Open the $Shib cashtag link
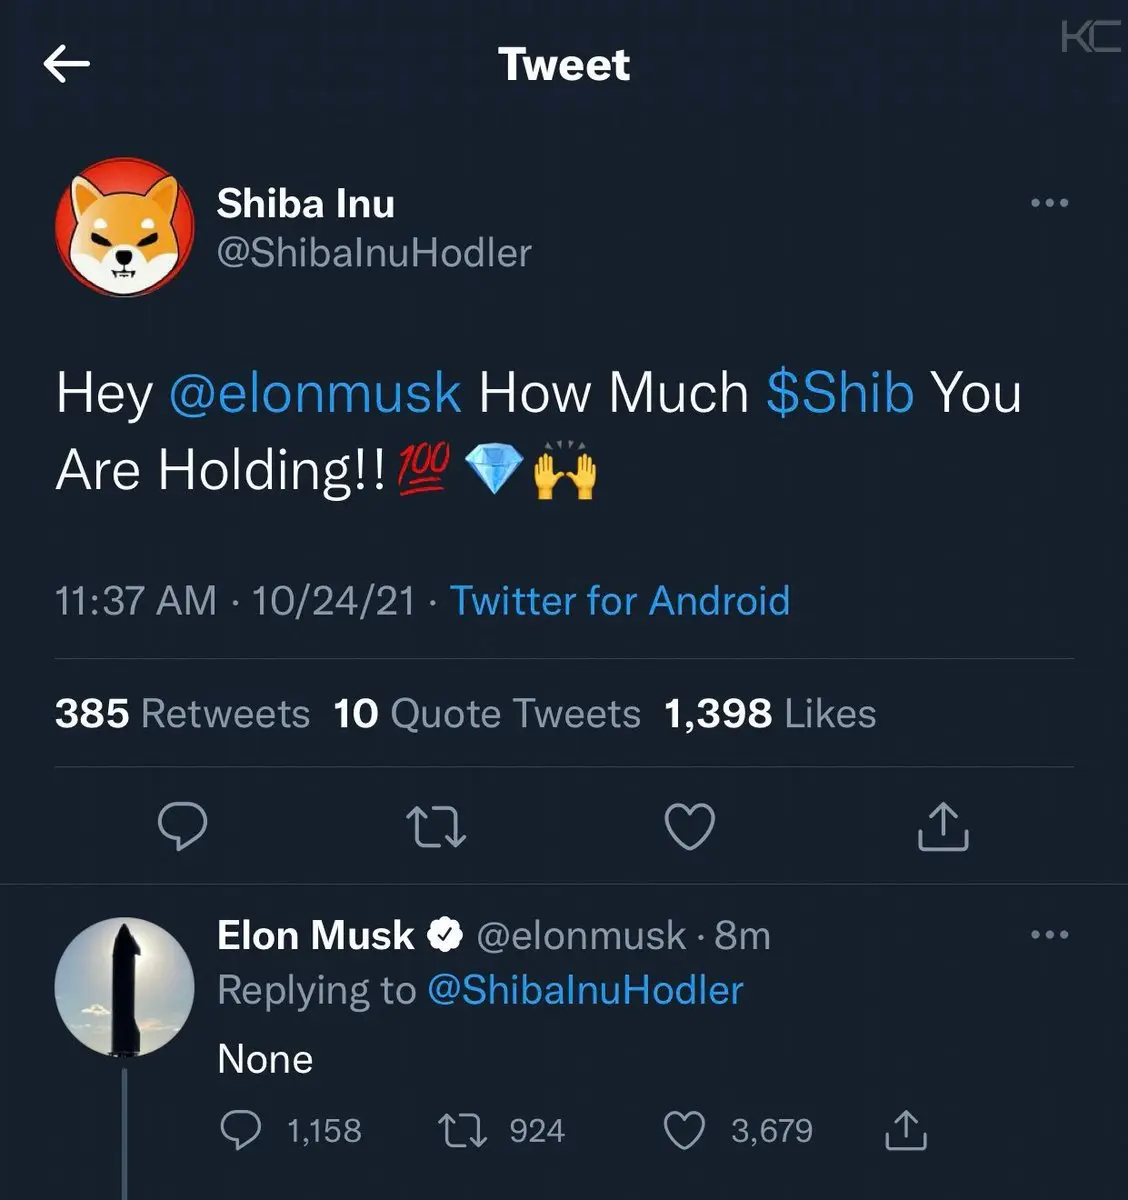Screen dimensions: 1128x1200 [x=840, y=392]
